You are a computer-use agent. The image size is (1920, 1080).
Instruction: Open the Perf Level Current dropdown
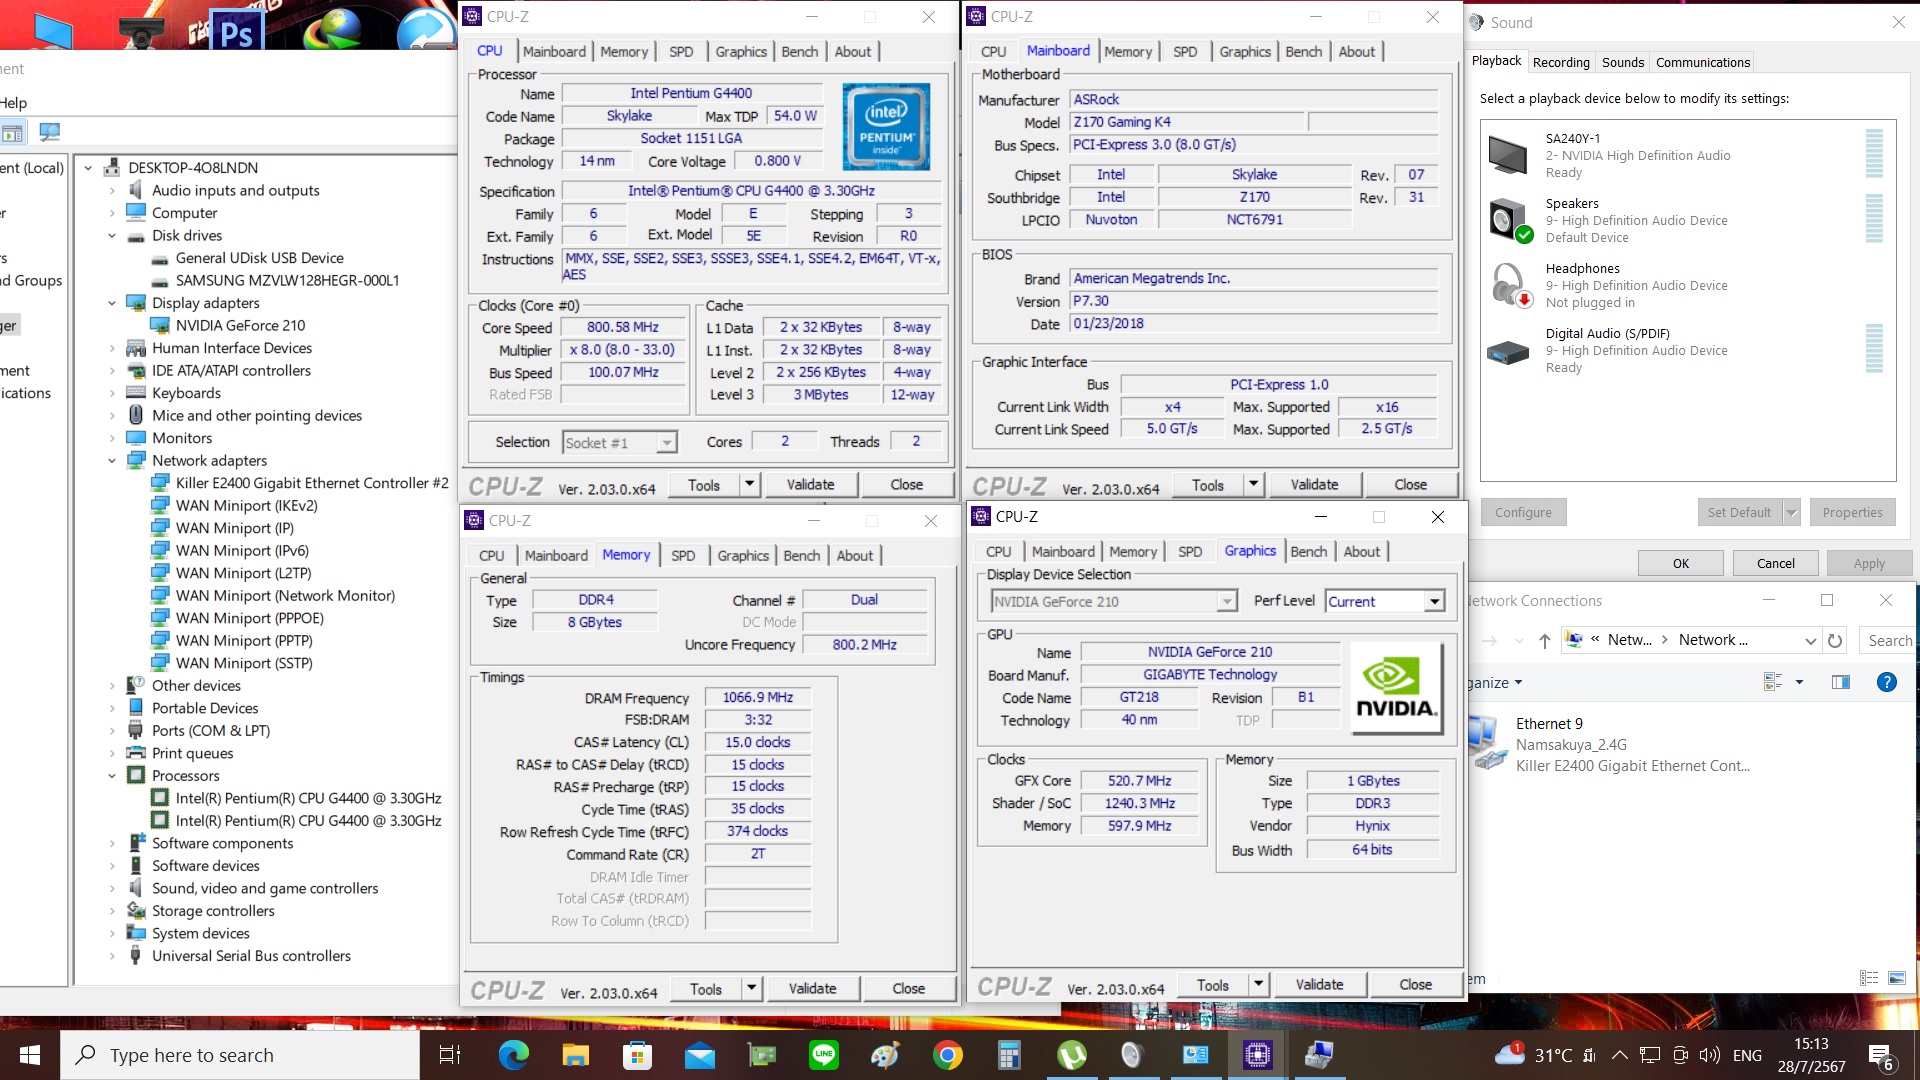point(1434,601)
